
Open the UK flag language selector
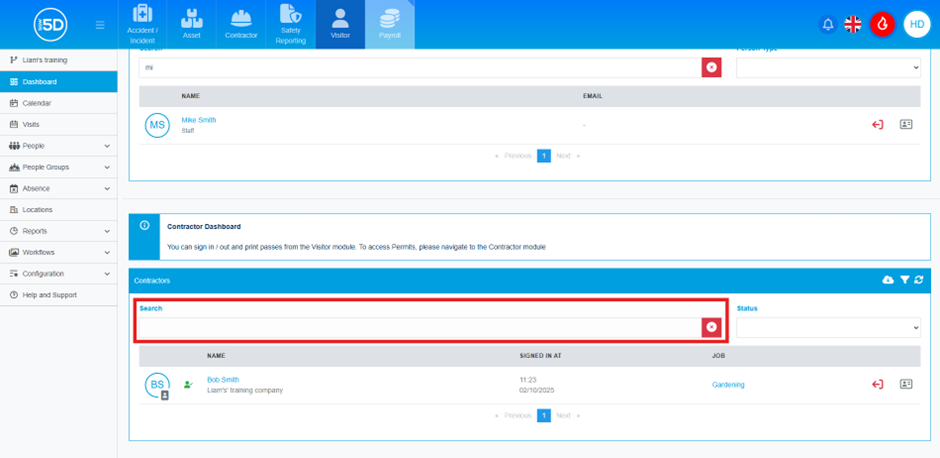point(853,25)
